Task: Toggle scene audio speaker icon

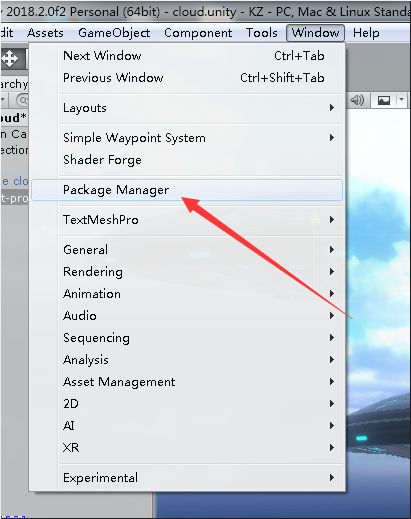Action: [x=357, y=100]
